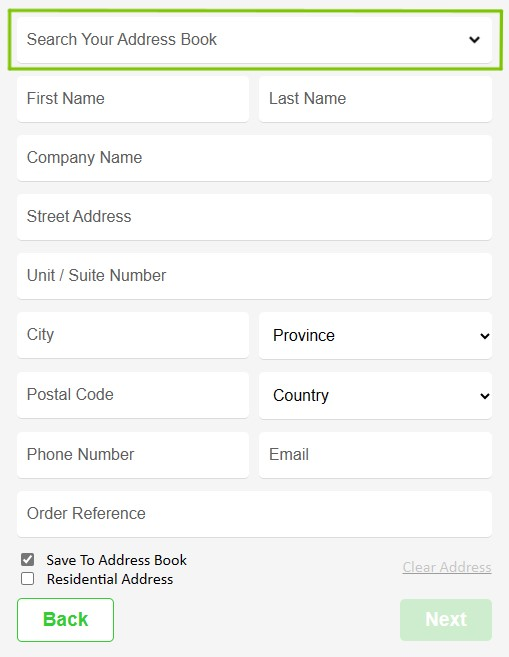This screenshot has height=657, width=509.
Task: Click into the Street Address field
Action: [x=254, y=217]
